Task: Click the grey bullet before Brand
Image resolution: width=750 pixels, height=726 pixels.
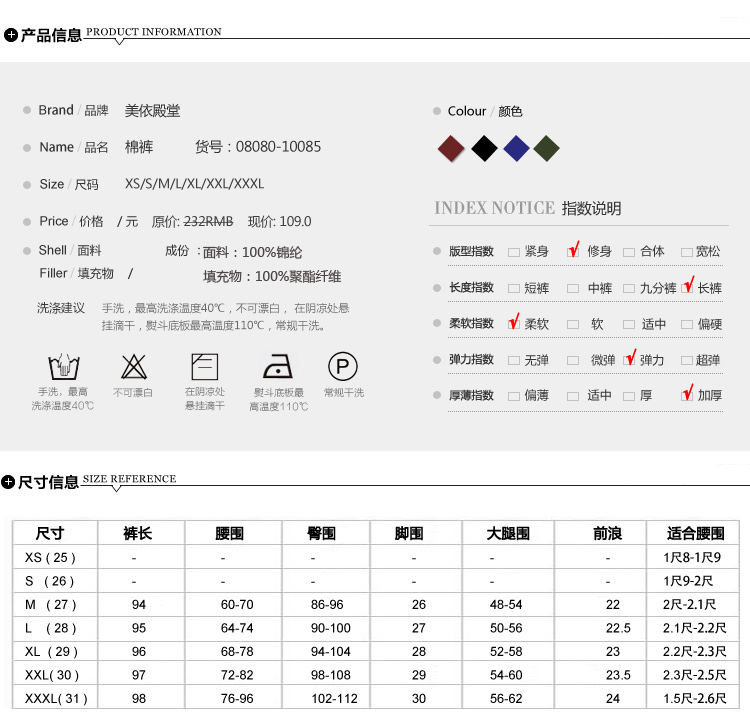Action: click(27, 110)
